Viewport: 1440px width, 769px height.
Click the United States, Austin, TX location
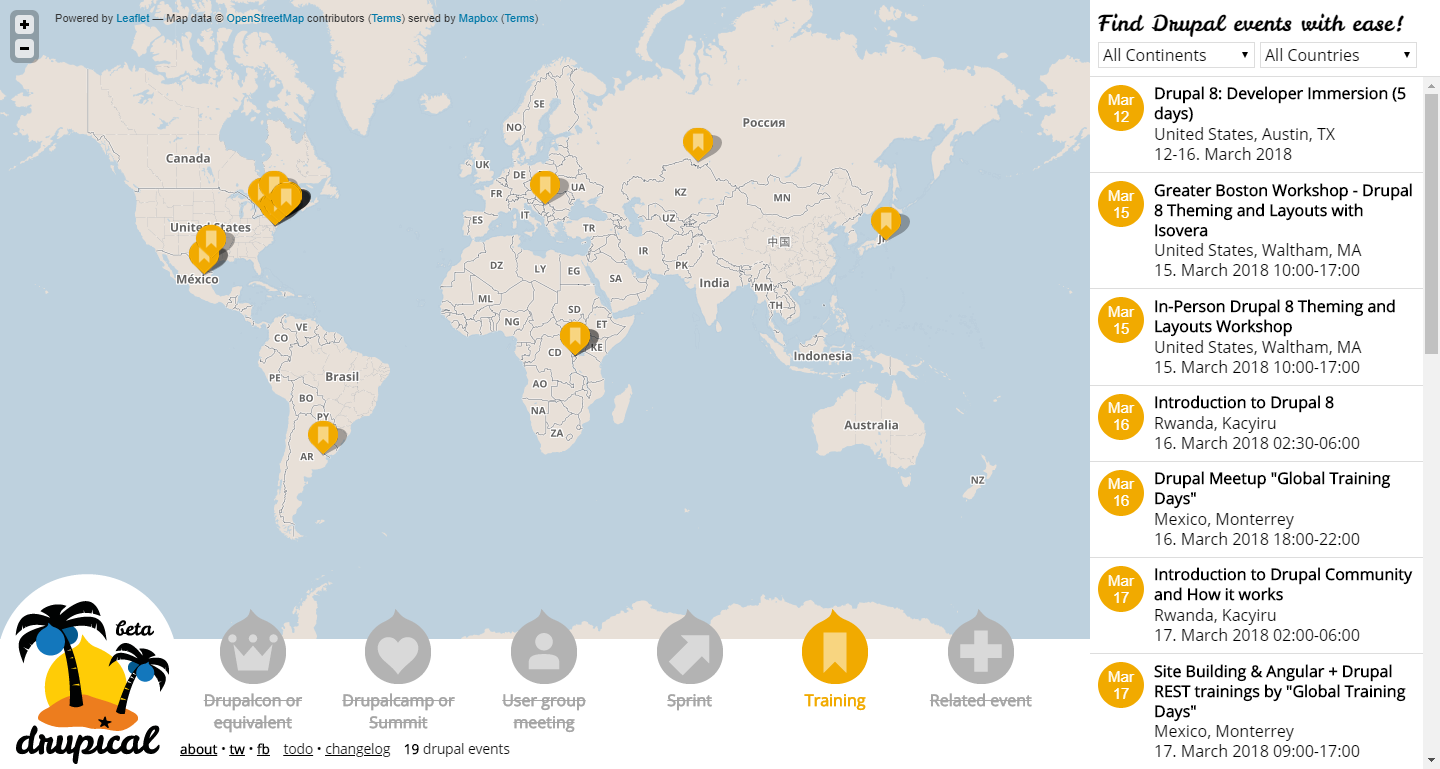[x=1244, y=134]
